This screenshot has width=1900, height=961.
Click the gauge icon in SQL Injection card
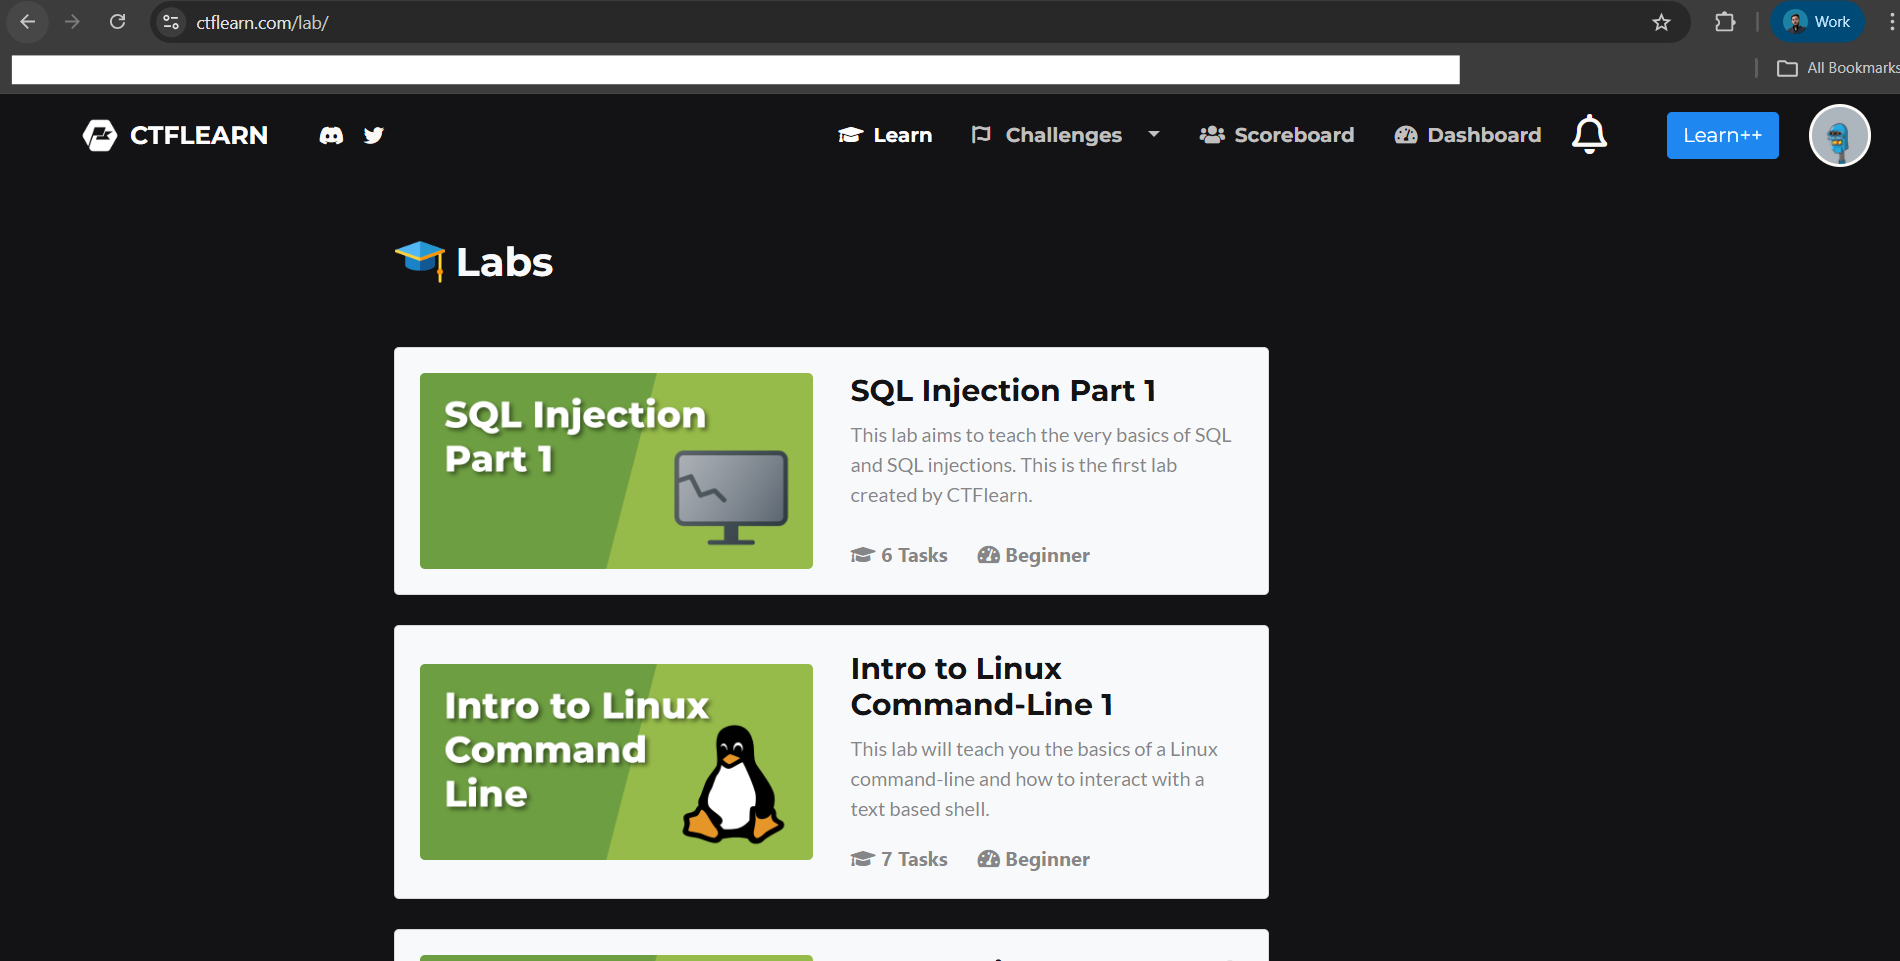tap(988, 555)
